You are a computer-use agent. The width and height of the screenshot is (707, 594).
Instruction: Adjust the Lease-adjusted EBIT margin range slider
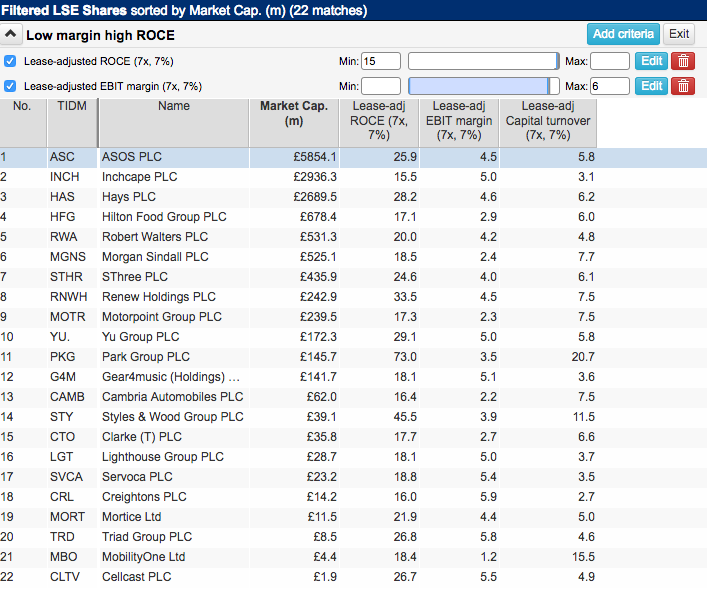pos(483,86)
